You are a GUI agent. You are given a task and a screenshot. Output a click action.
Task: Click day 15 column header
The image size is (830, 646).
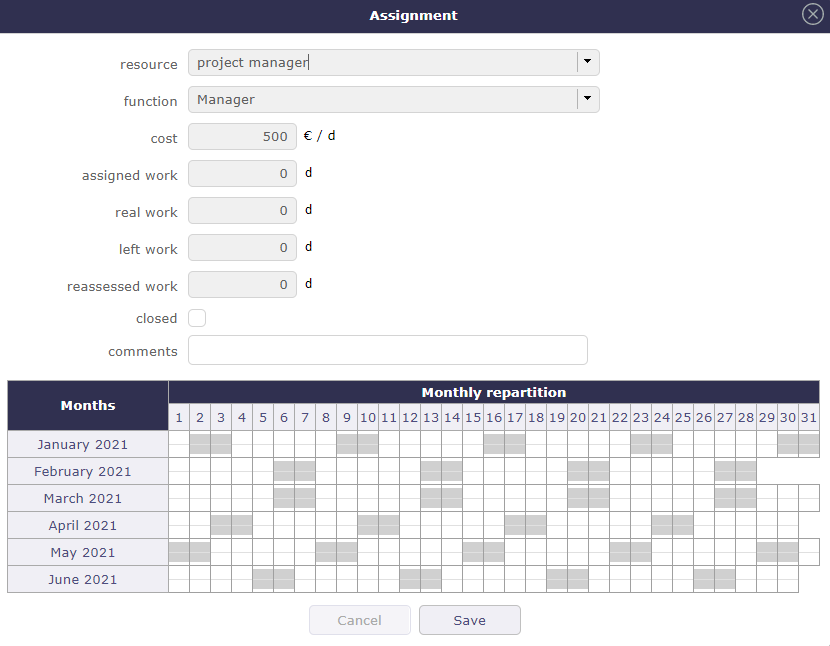point(473,417)
